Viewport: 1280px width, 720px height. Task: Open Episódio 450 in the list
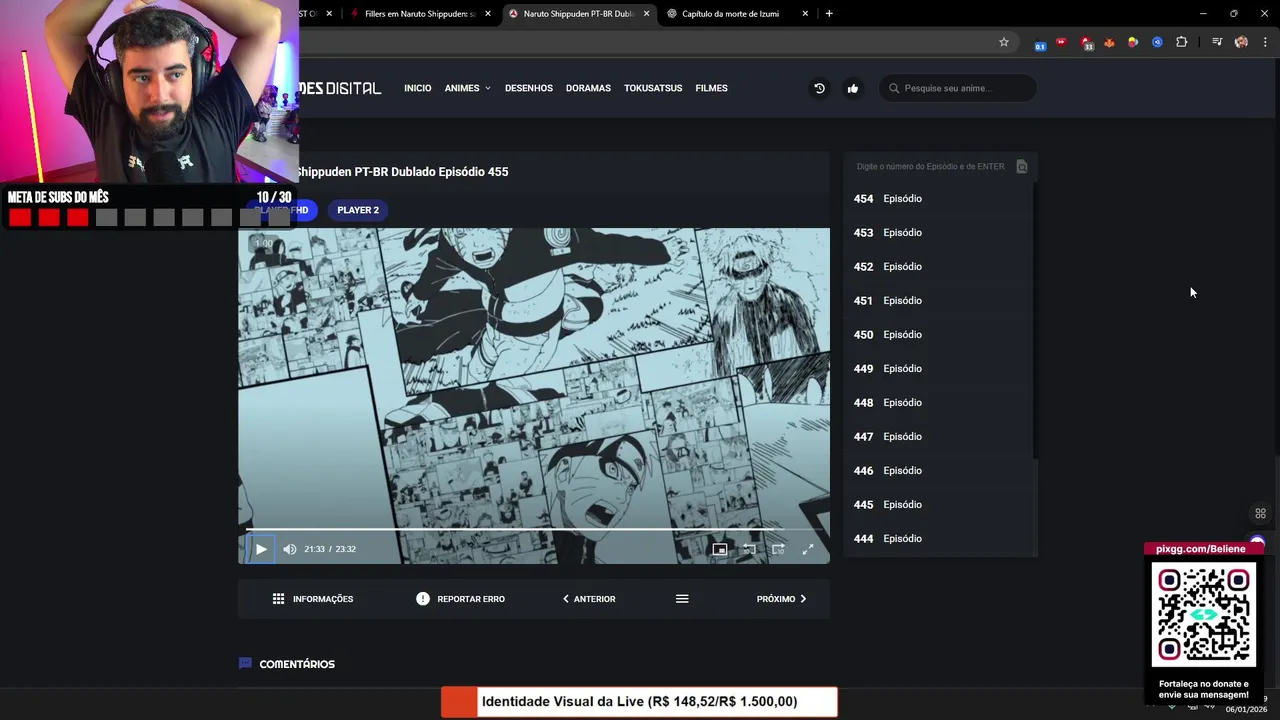pyautogui.click(x=938, y=335)
